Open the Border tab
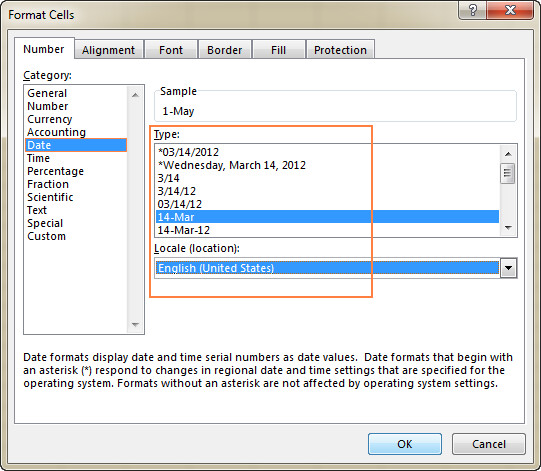This screenshot has height=471, width=541. coord(225,50)
